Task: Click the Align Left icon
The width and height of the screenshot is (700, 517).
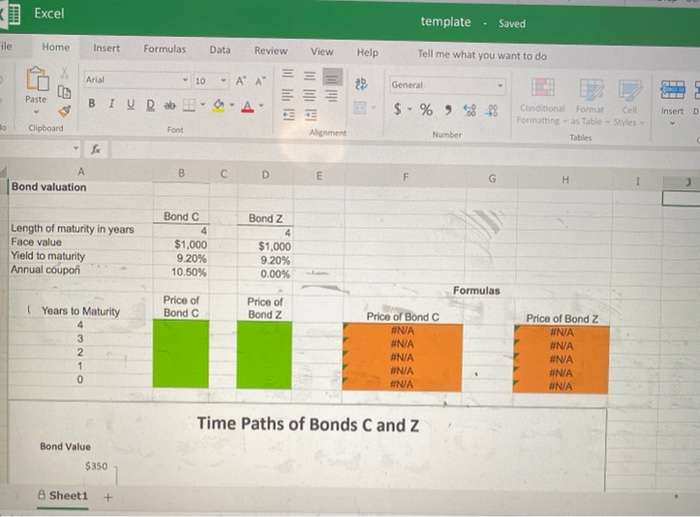Action: click(x=288, y=95)
